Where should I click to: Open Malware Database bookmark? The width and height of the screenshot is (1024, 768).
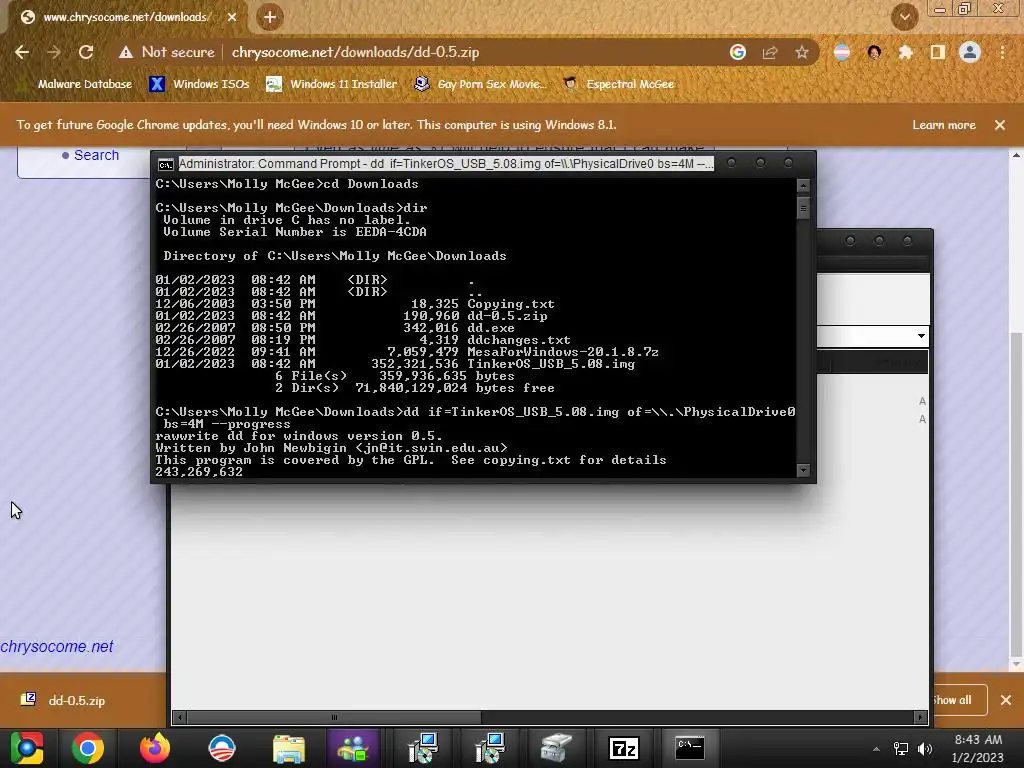(77, 84)
